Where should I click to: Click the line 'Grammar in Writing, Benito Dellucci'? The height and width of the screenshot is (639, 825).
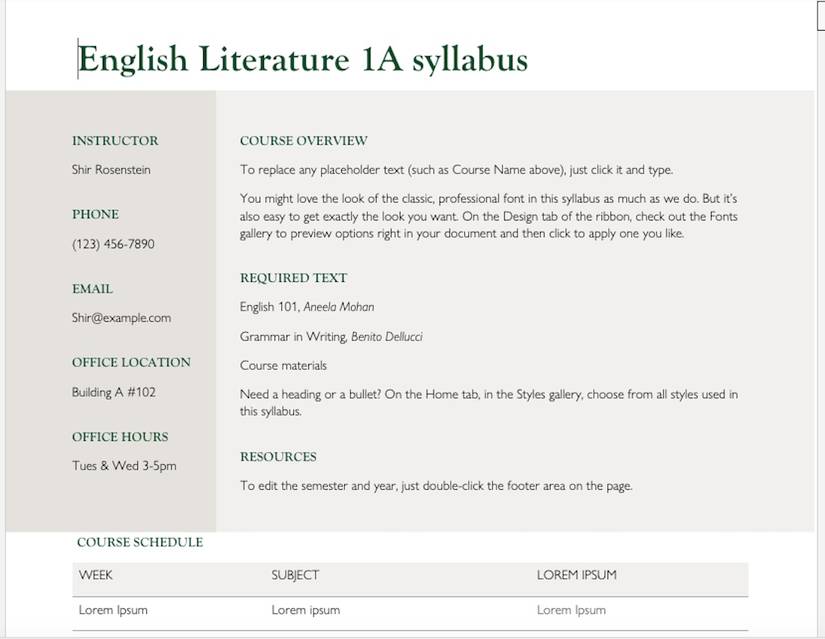pos(331,336)
